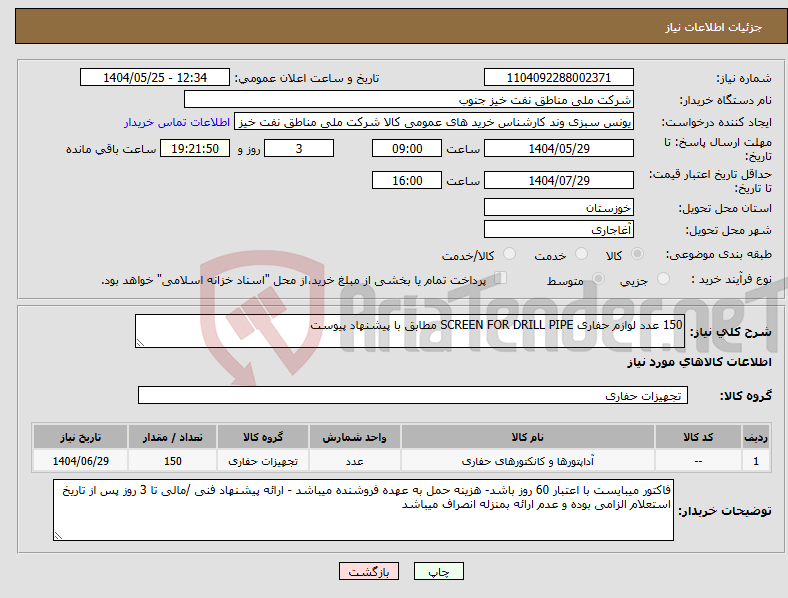Click the goods group field تجهیزات حفاری
The width and height of the screenshot is (788, 598).
[413, 395]
